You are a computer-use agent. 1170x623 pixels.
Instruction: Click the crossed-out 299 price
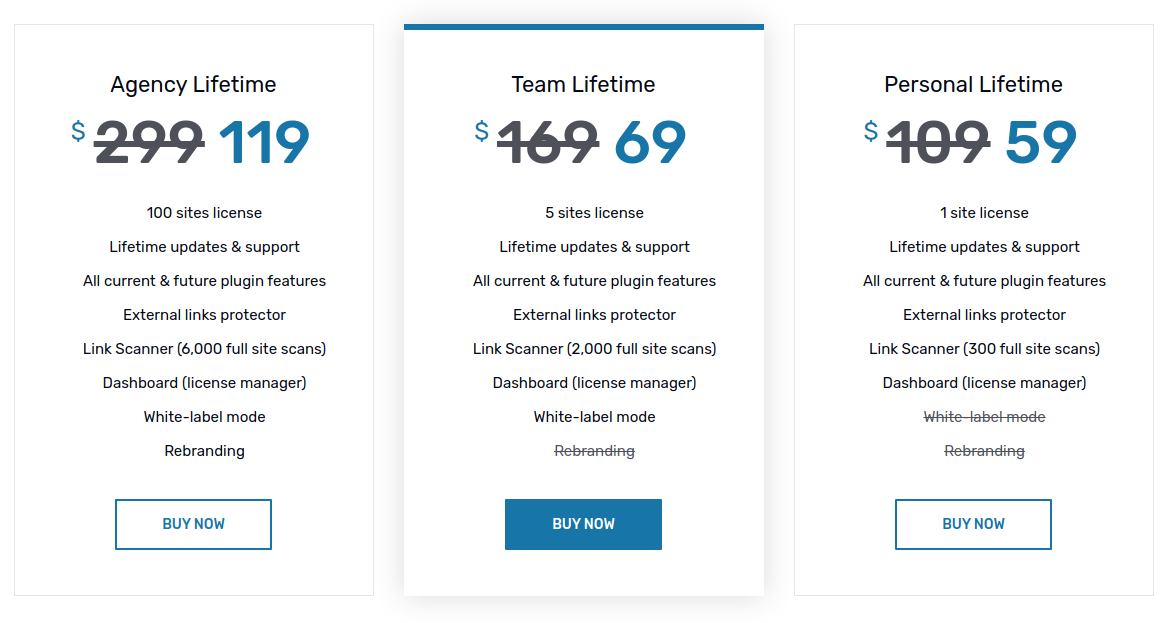click(x=149, y=143)
